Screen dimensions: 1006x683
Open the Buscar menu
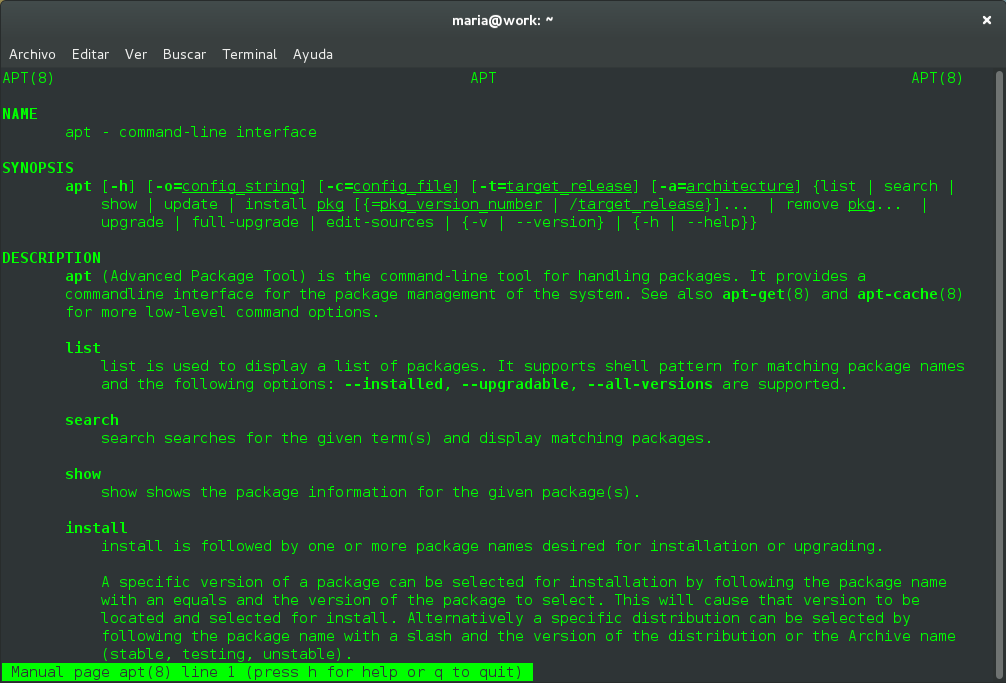click(x=184, y=54)
